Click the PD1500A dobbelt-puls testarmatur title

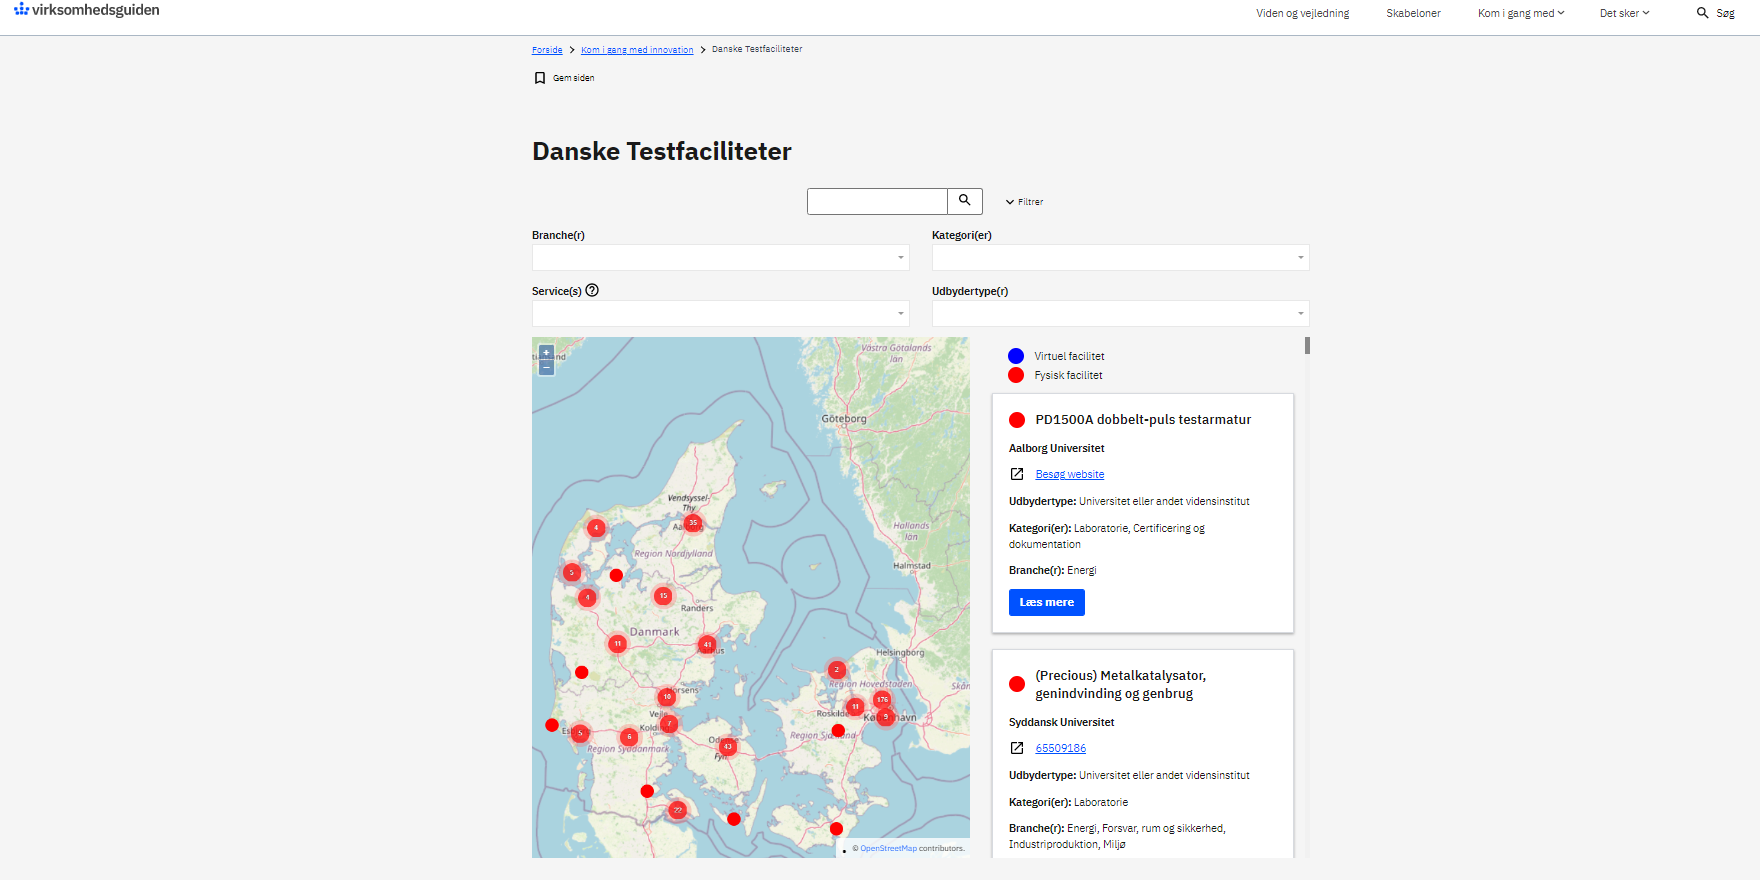pos(1143,420)
